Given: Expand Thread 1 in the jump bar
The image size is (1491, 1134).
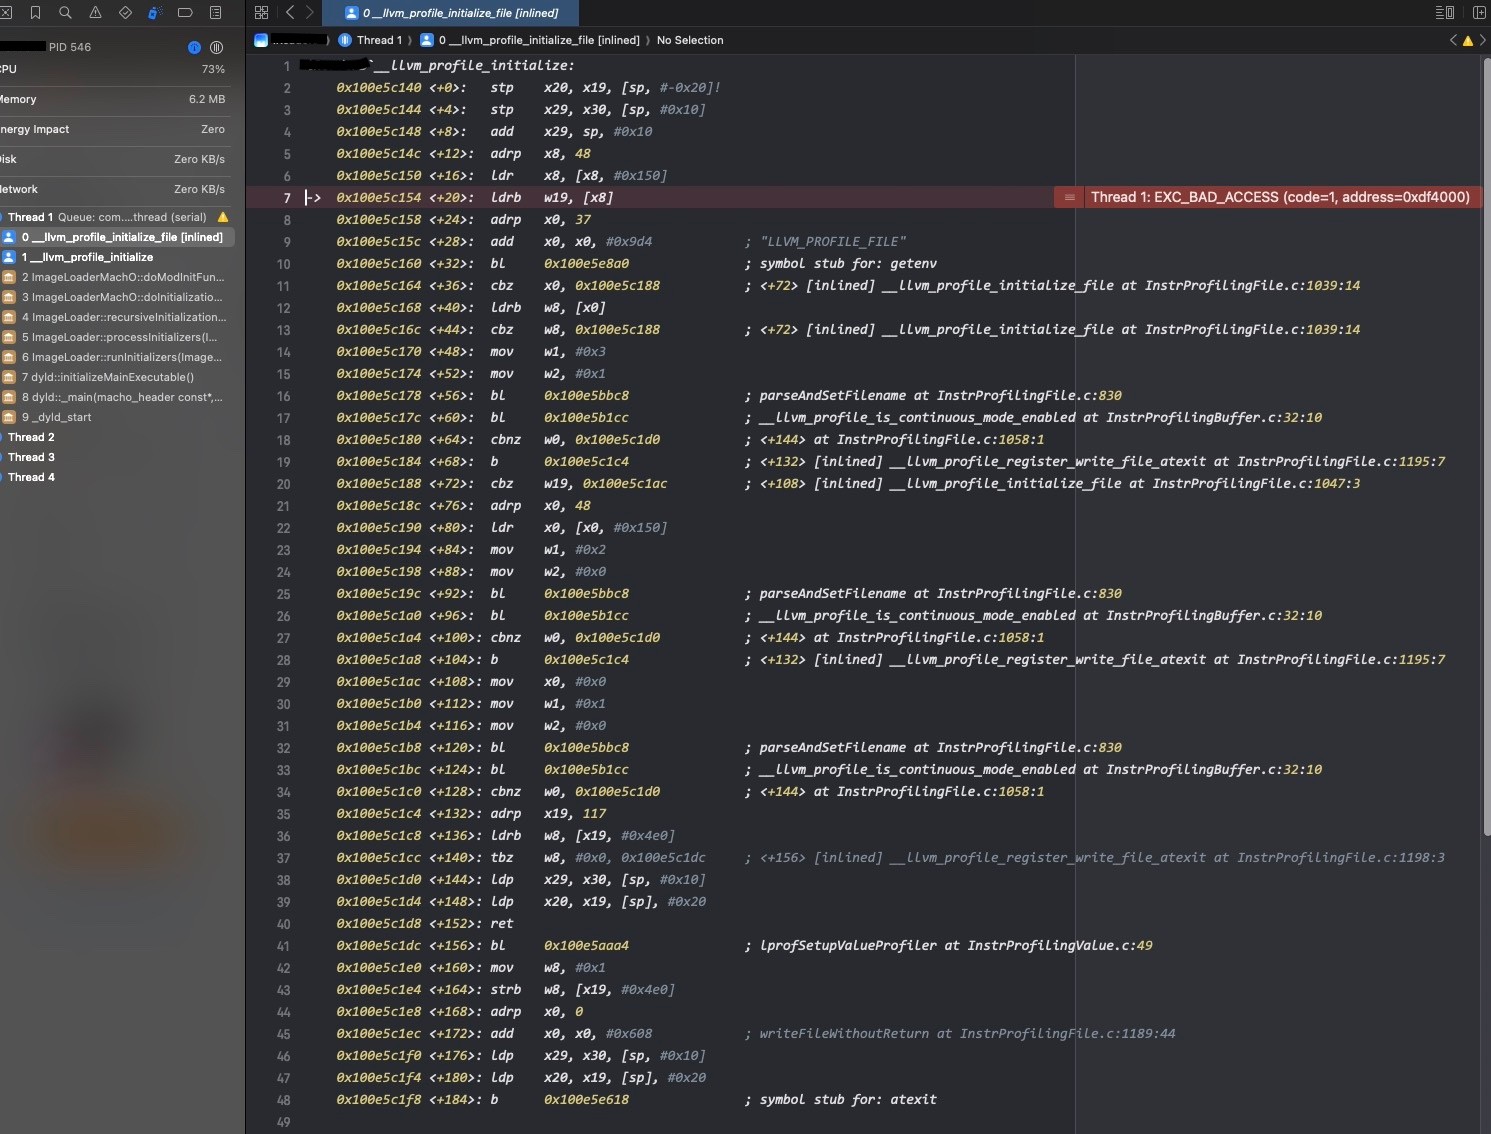Looking at the screenshot, I should (378, 40).
